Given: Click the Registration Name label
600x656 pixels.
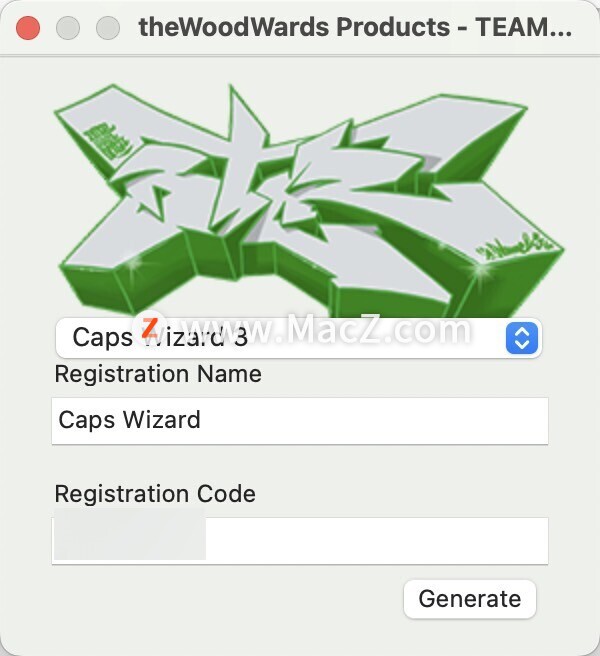Looking at the screenshot, I should pos(158,374).
